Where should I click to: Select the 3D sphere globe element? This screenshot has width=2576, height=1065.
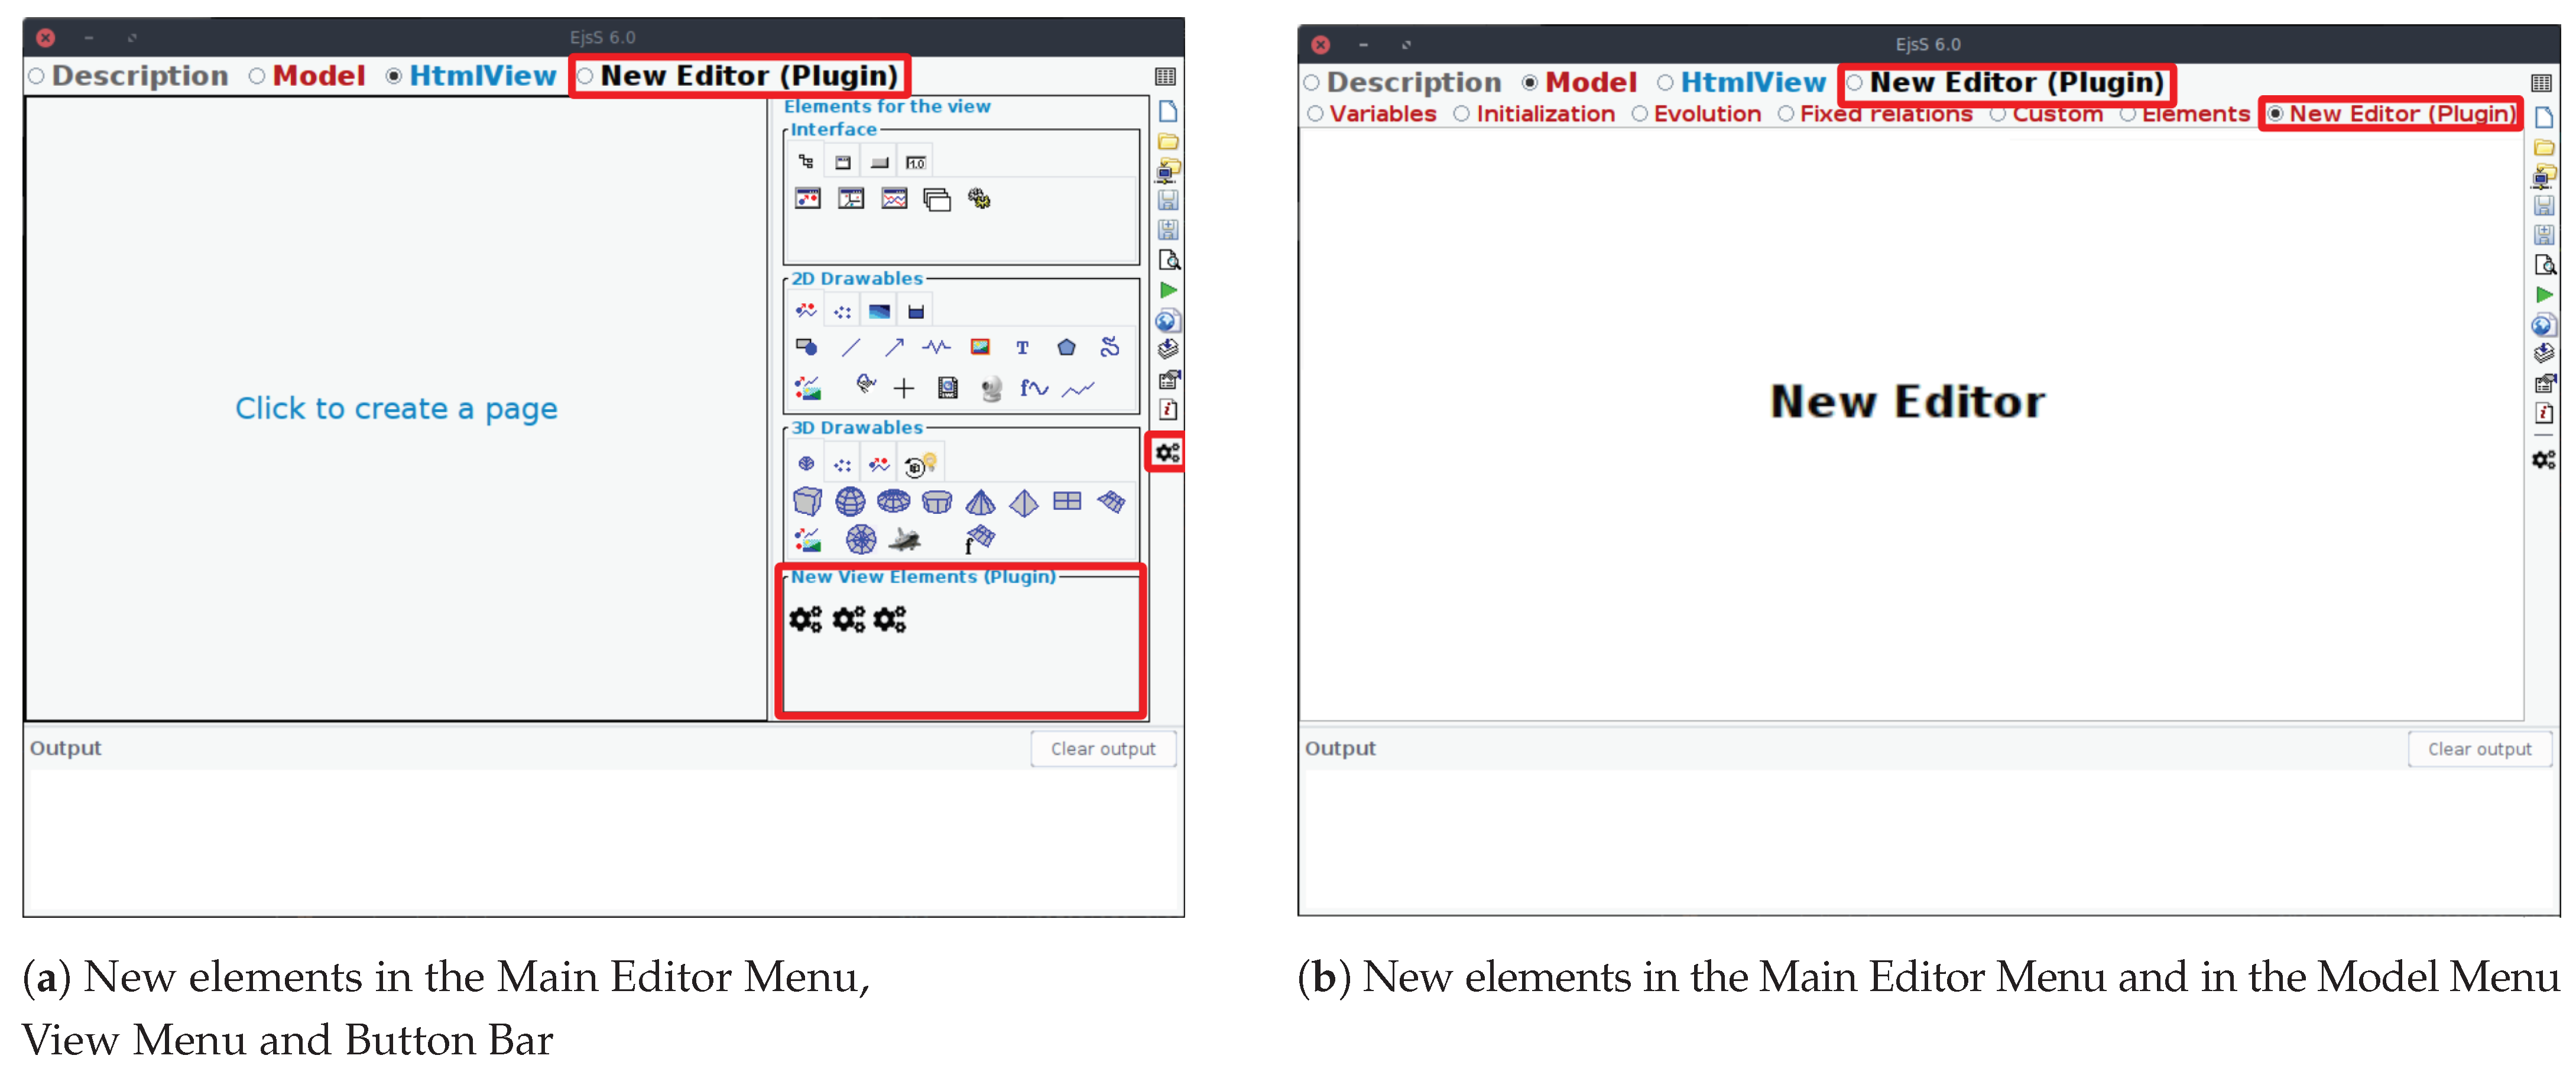pyautogui.click(x=850, y=501)
